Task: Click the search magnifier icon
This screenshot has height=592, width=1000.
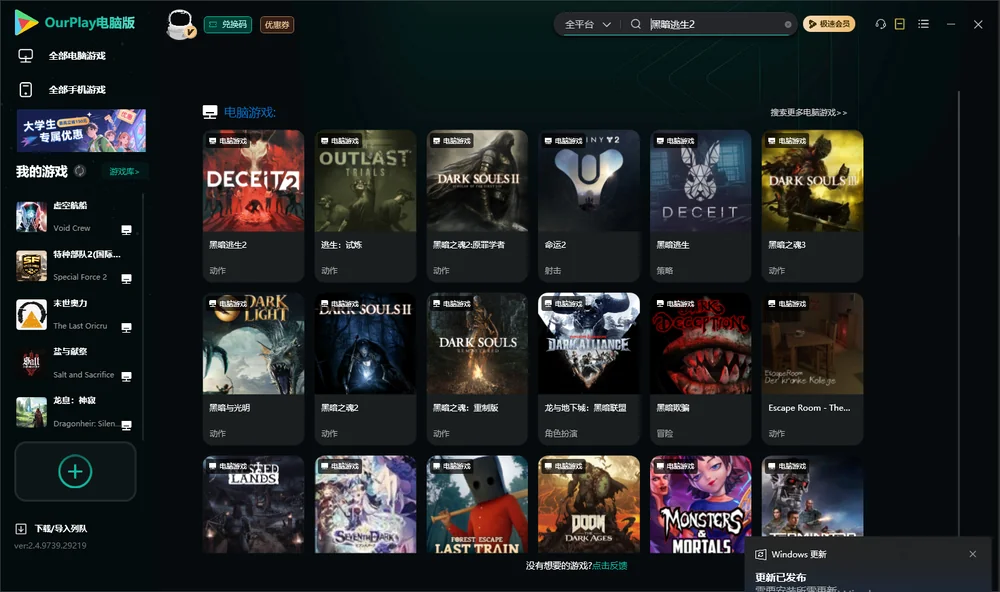Action: click(x=635, y=24)
